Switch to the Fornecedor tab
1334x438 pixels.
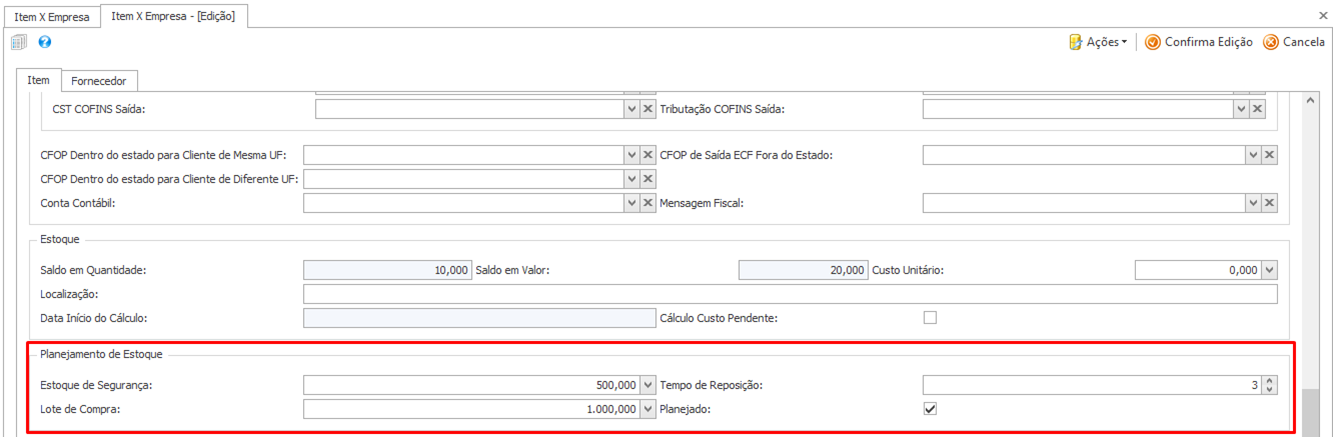(x=99, y=80)
